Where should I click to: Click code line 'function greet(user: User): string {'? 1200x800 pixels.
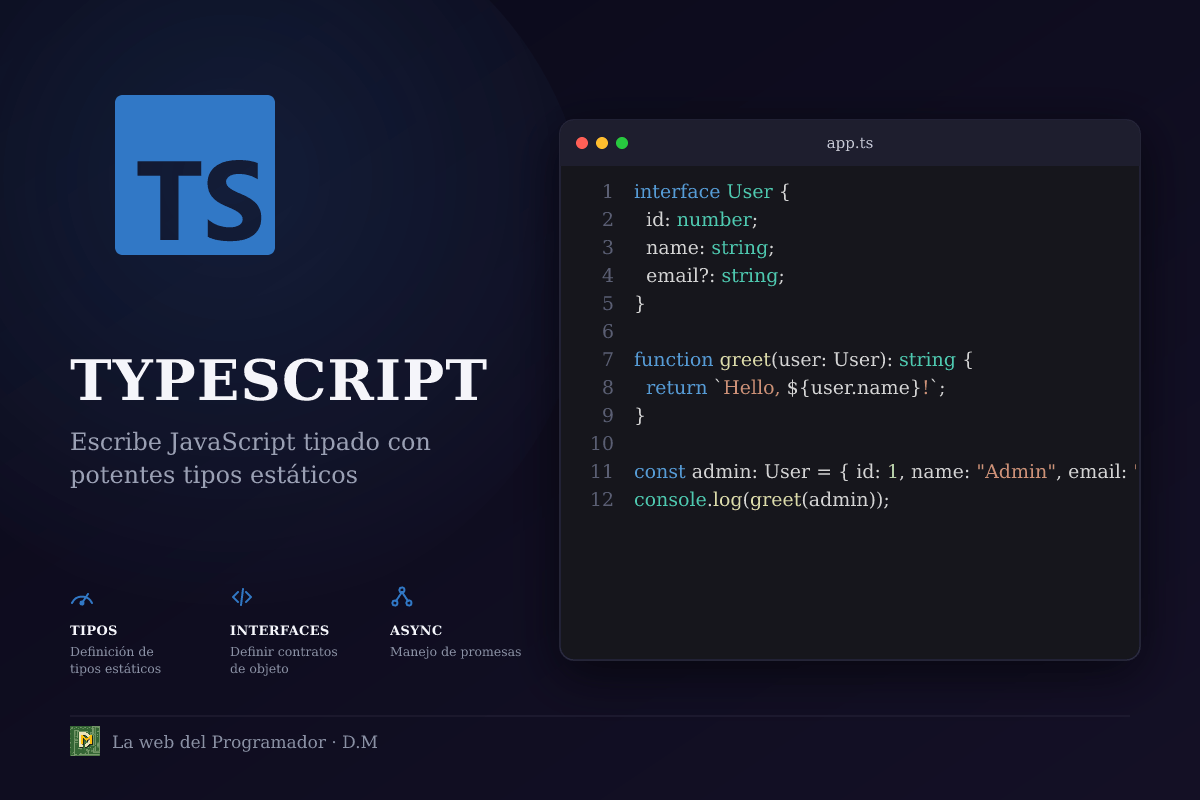(x=804, y=359)
